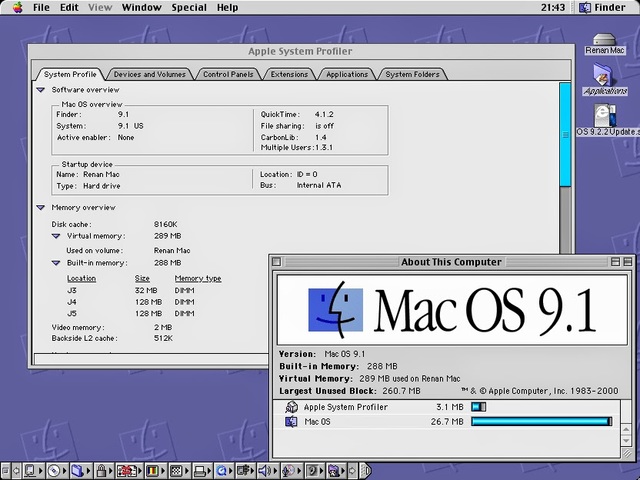640x480 pixels.
Task: Select the J5 memory slot row
Action: [x=131, y=313]
